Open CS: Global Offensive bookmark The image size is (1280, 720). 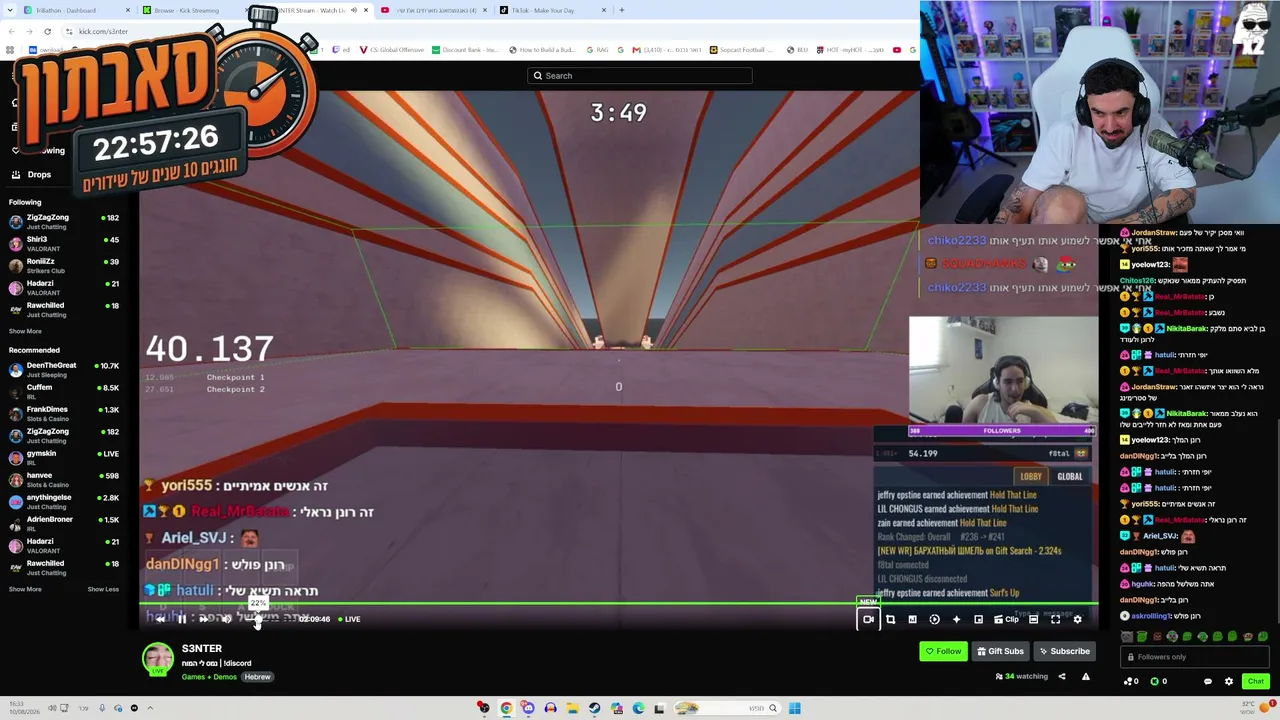point(392,50)
